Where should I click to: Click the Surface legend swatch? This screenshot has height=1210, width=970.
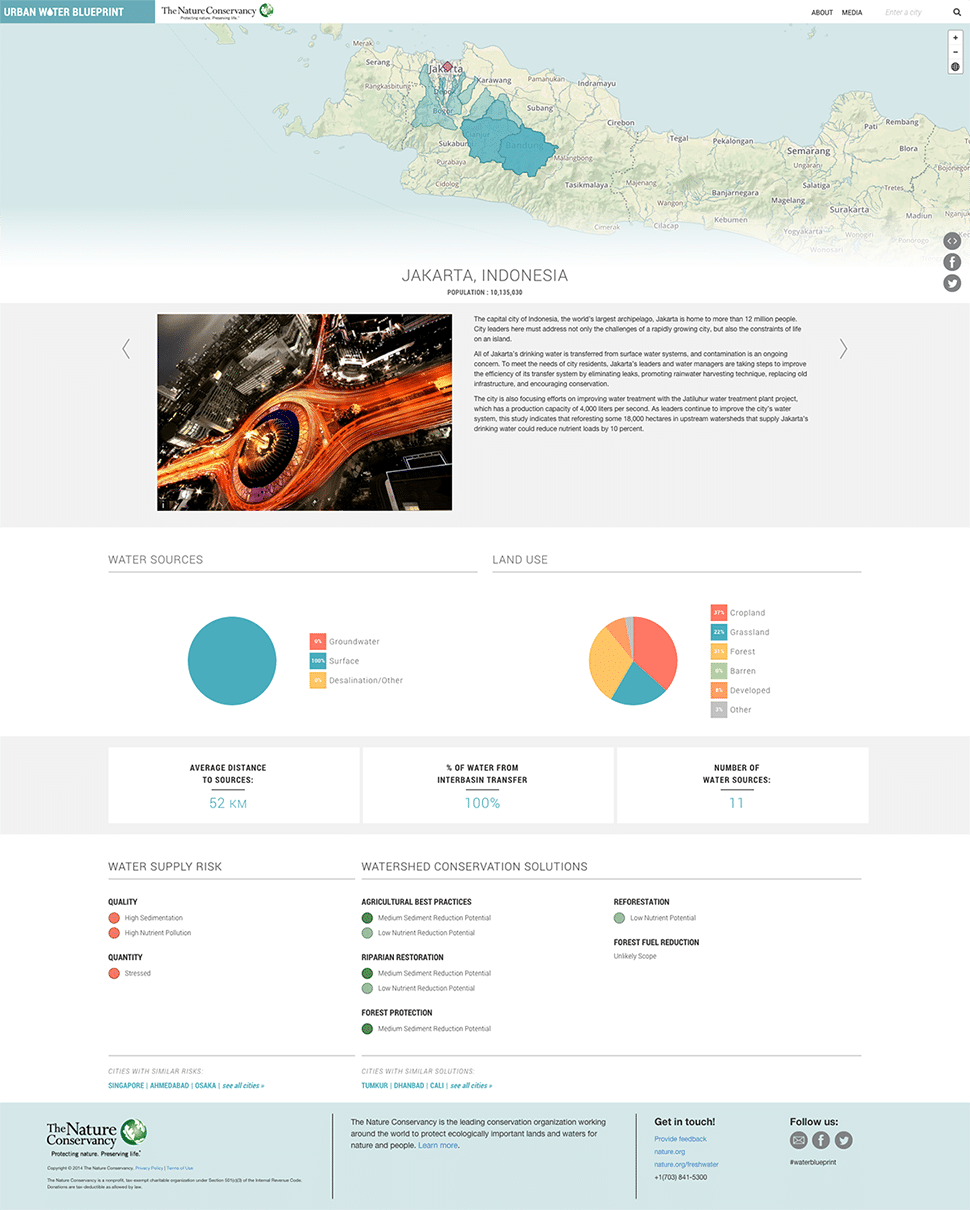(x=317, y=661)
